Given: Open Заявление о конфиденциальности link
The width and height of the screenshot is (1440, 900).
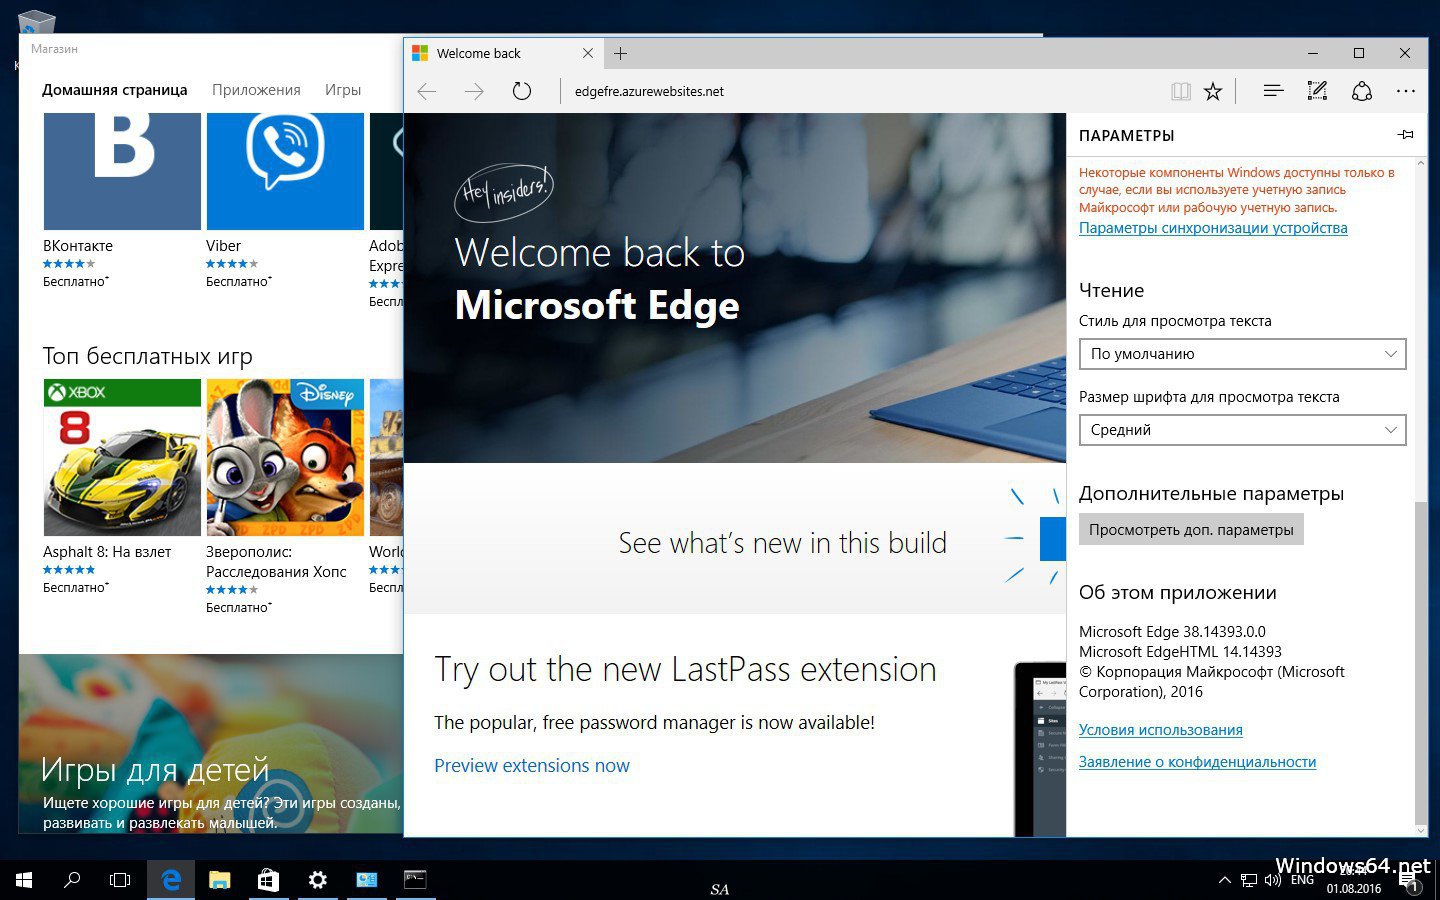Looking at the screenshot, I should pos(1197,762).
